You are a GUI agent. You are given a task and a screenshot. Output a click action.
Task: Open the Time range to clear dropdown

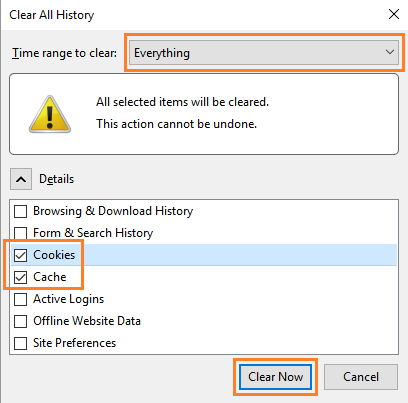tap(264, 53)
